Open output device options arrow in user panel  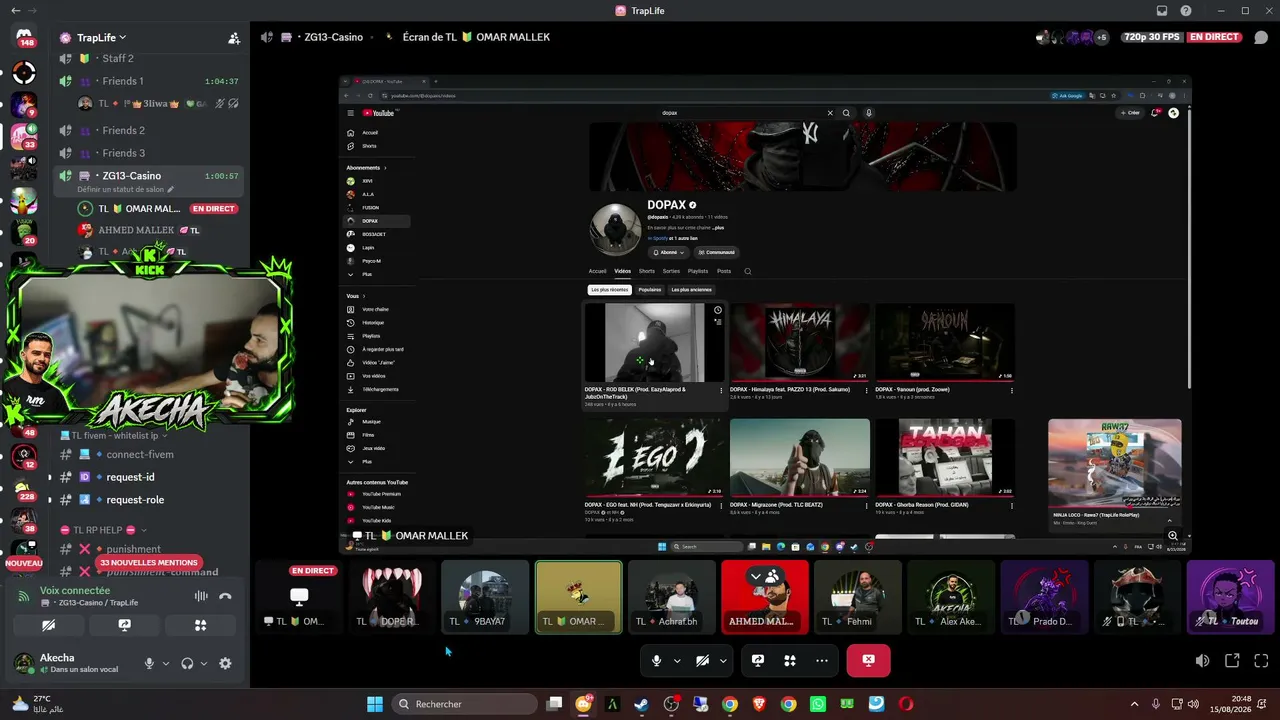click(204, 663)
